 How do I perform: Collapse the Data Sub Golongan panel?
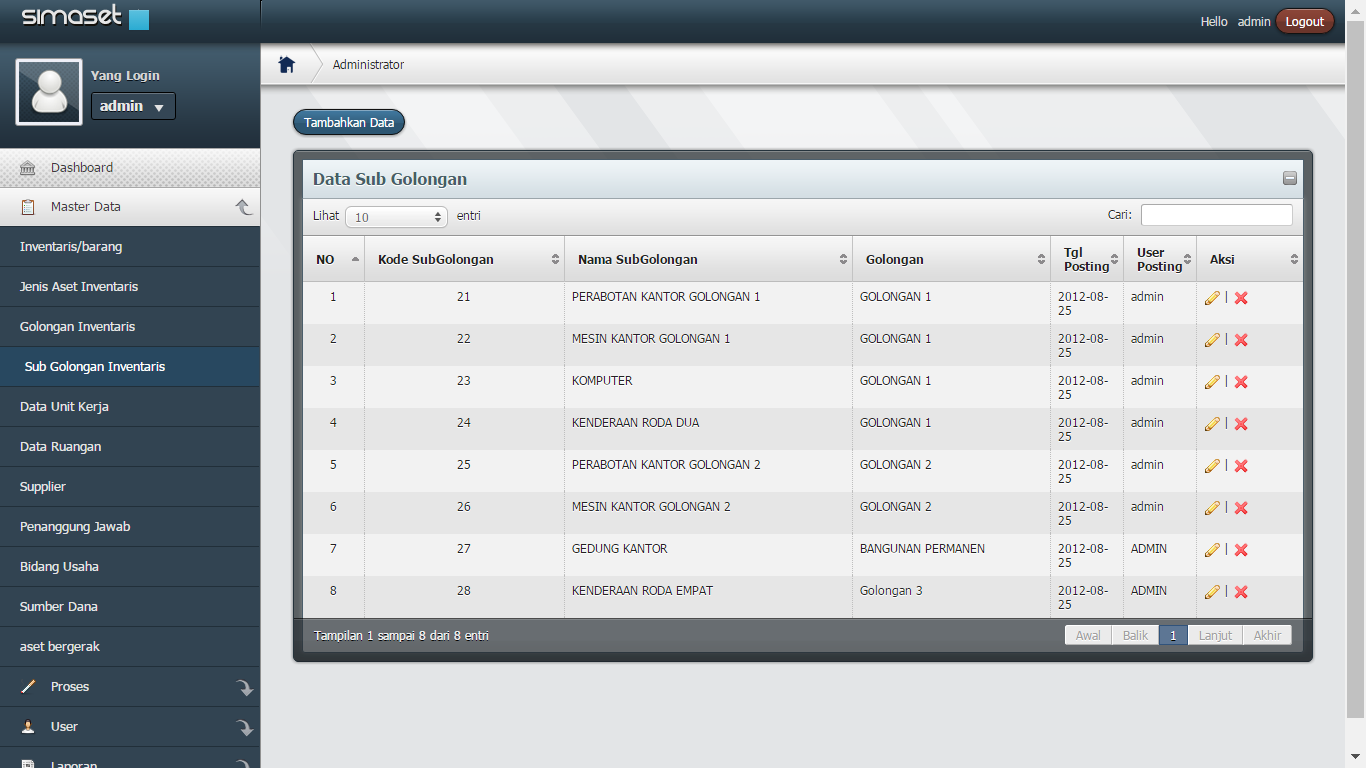click(1290, 178)
